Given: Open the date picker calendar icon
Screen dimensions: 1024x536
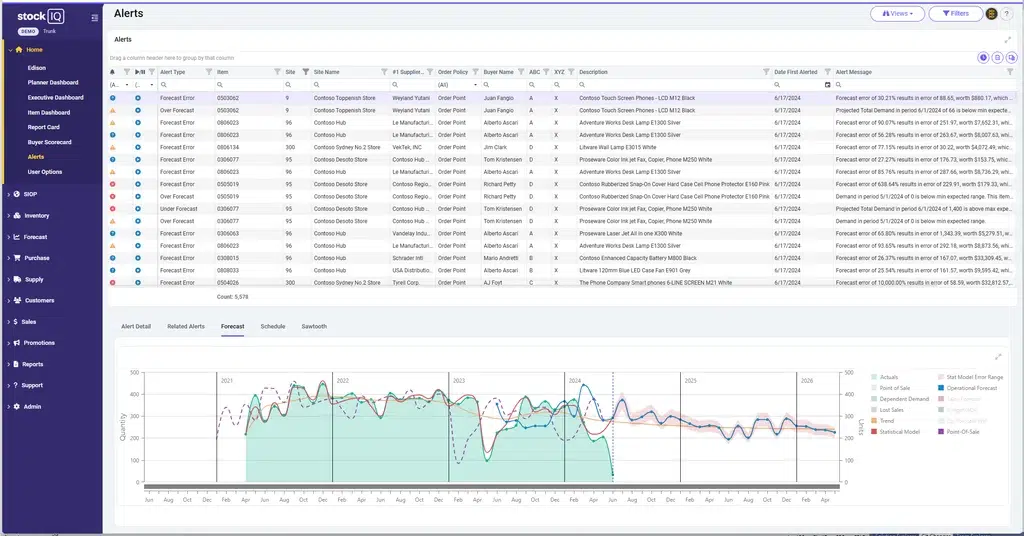Looking at the screenshot, I should tap(827, 85).
